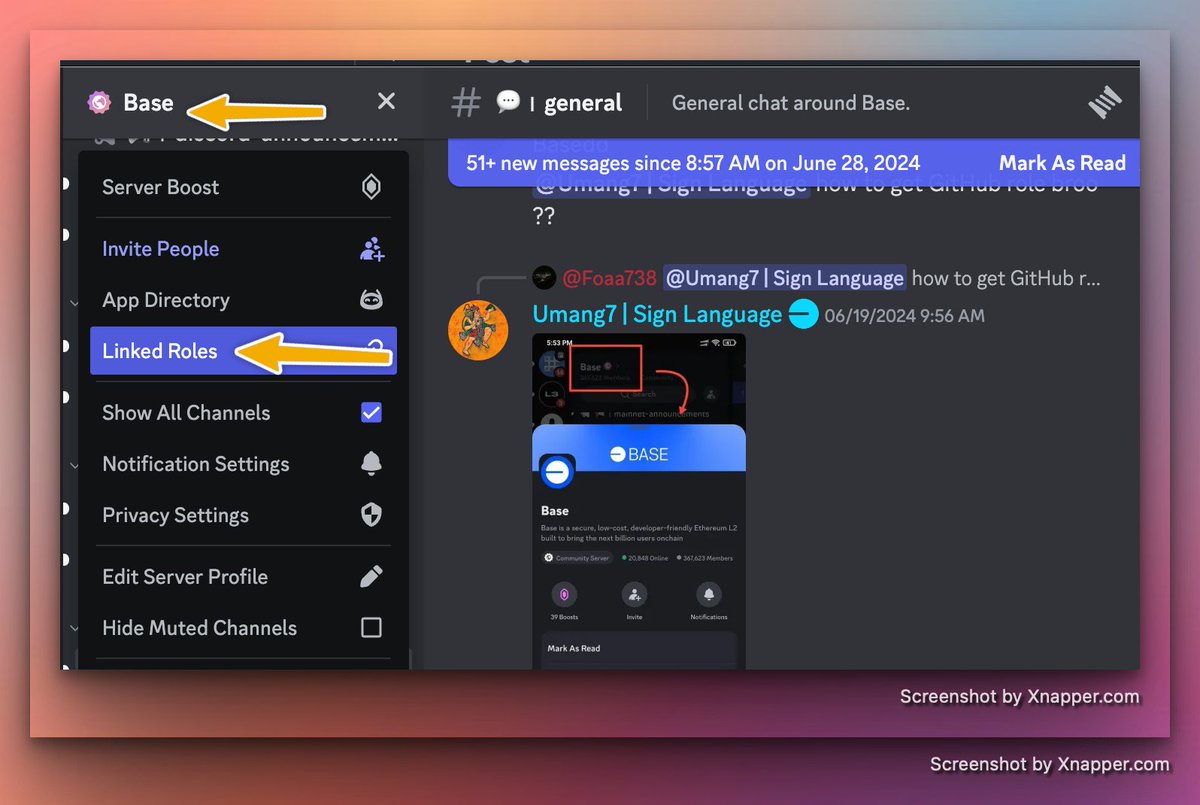Viewport: 1200px width, 805px height.
Task: Select Server Boost menu entry
Action: (x=243, y=187)
